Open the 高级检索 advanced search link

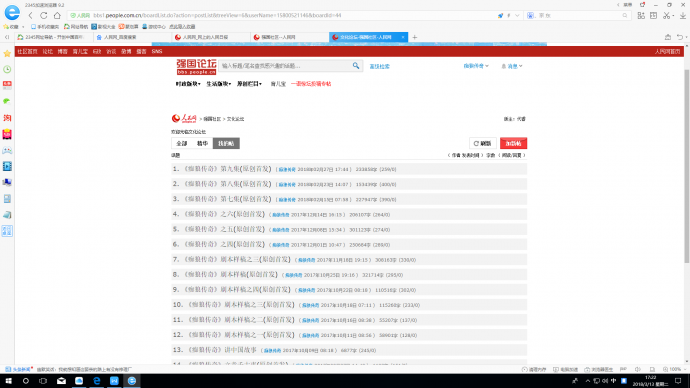point(379,66)
